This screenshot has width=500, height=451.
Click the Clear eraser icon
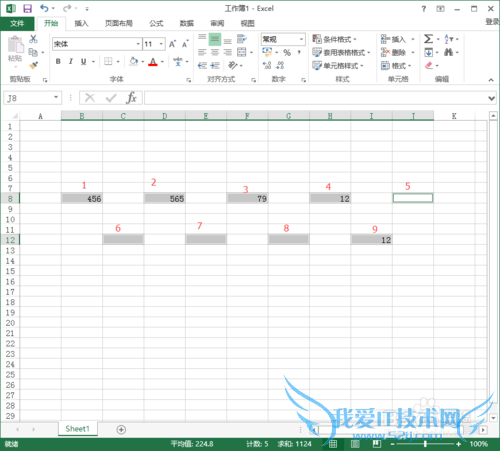429,65
